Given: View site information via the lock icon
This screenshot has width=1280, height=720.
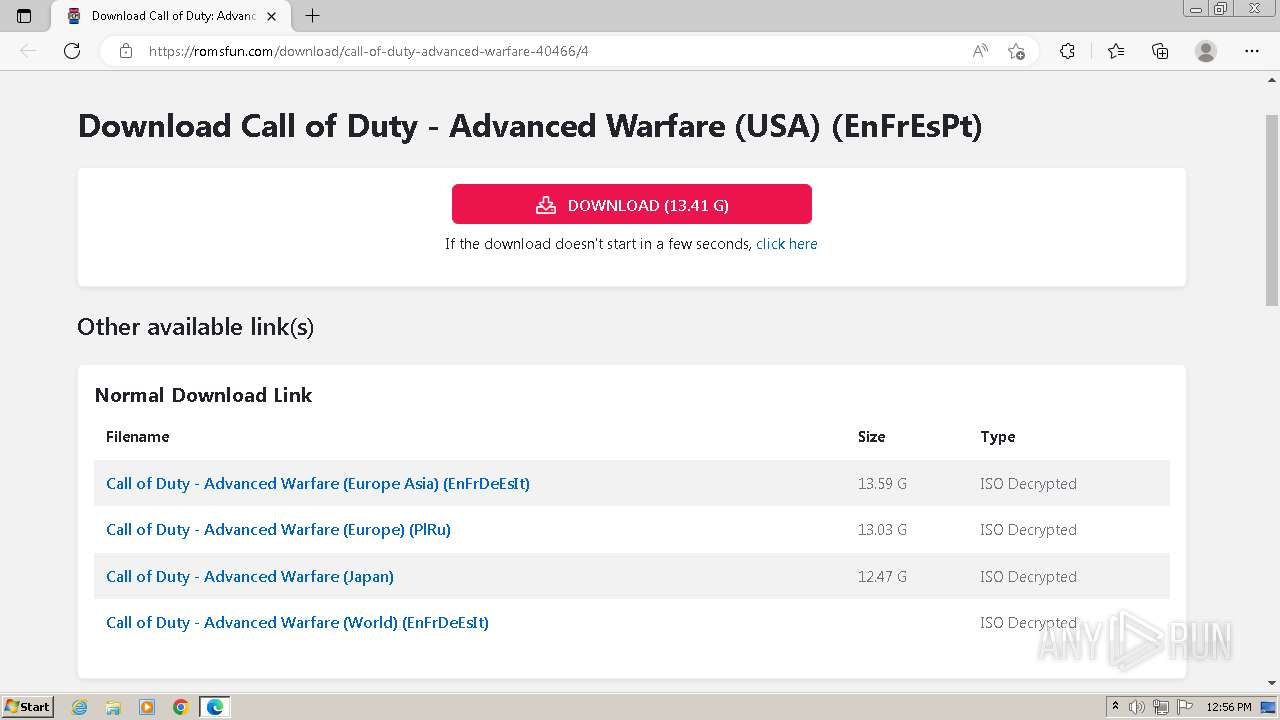Looking at the screenshot, I should [x=126, y=51].
